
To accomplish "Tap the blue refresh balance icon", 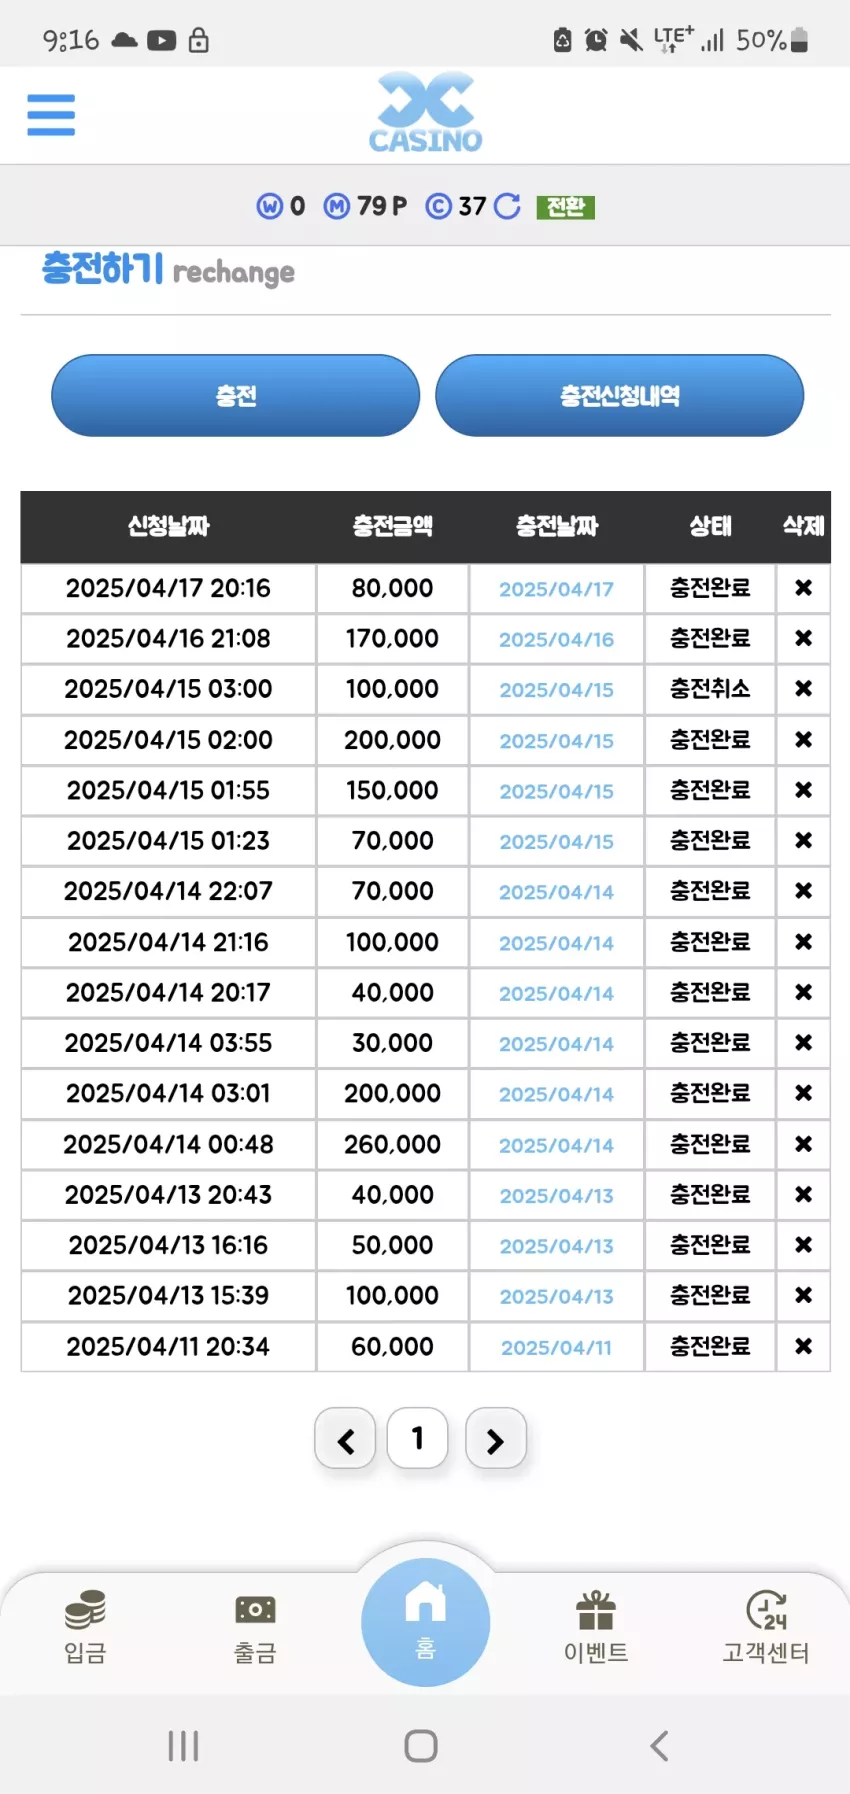I will (x=507, y=206).
